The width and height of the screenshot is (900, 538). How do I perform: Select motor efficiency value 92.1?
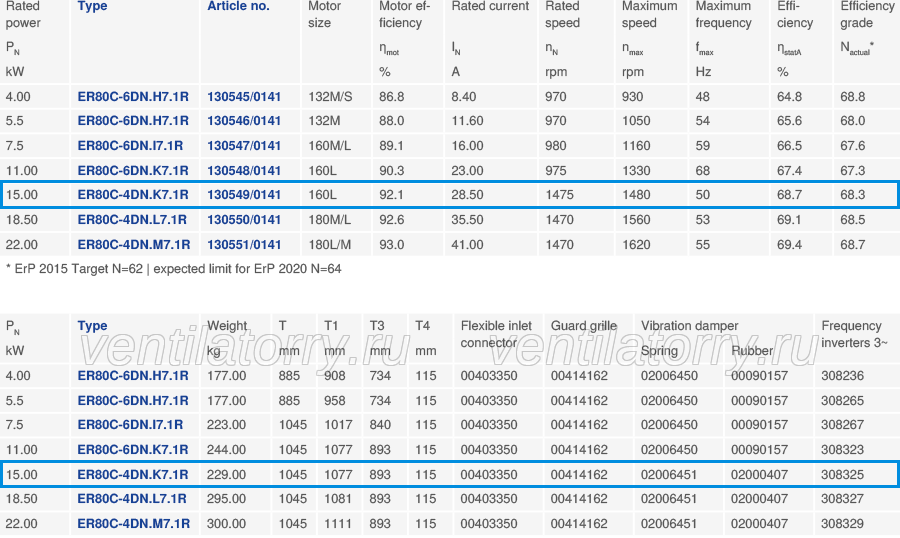point(391,195)
